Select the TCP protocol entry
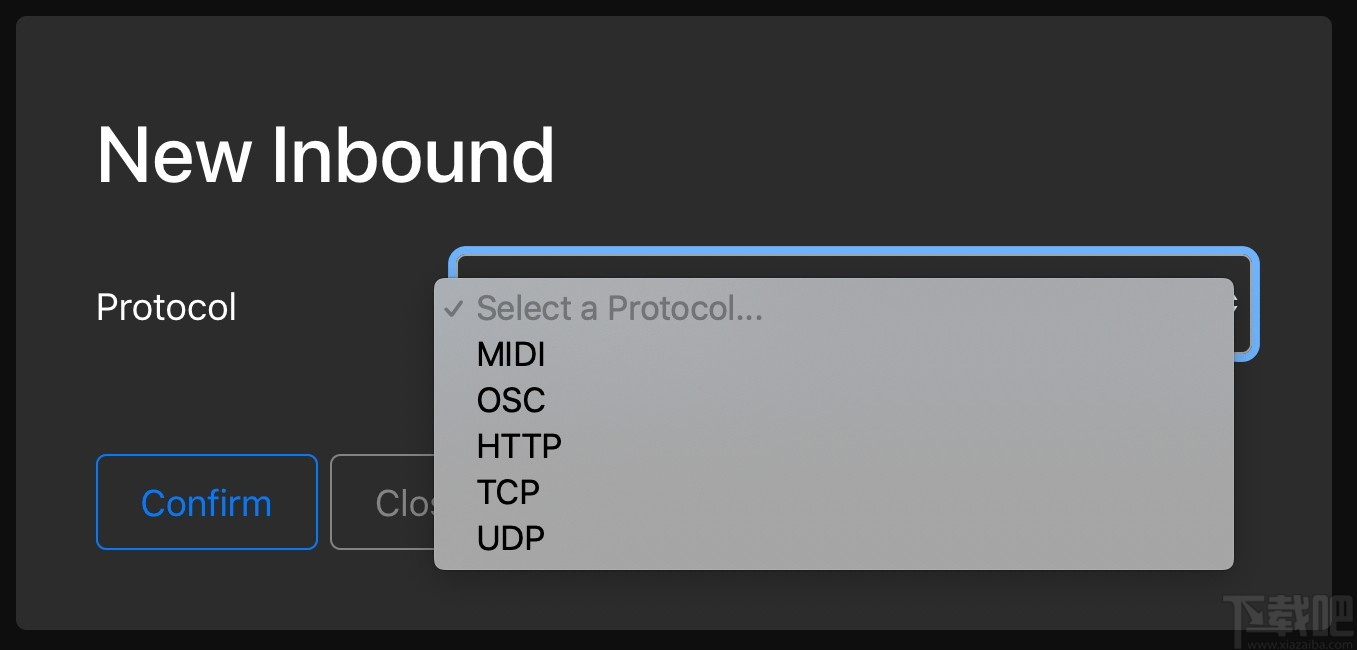 (x=508, y=492)
